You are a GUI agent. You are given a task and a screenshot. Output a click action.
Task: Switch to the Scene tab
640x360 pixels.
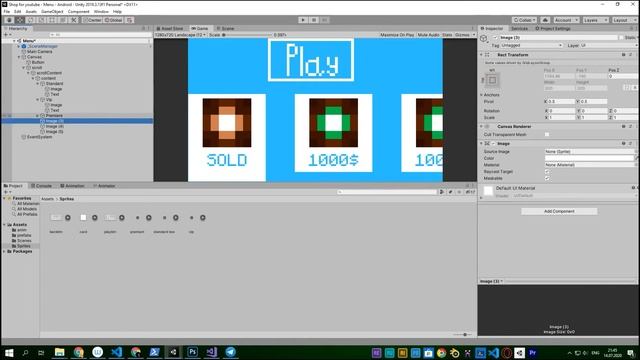click(225, 29)
